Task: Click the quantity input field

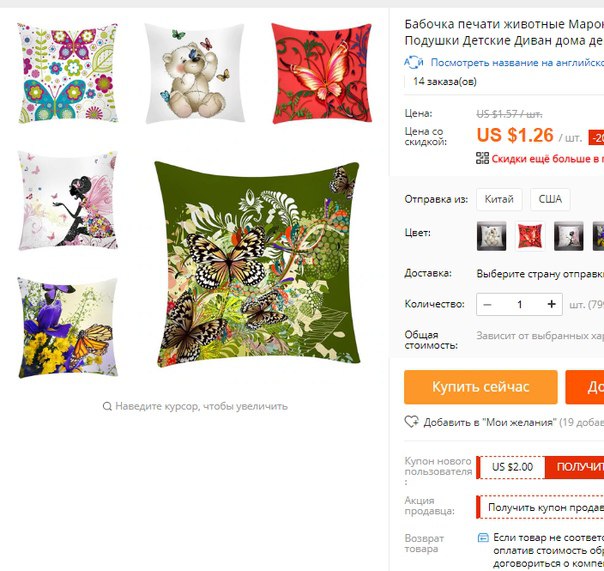Action: (519, 304)
